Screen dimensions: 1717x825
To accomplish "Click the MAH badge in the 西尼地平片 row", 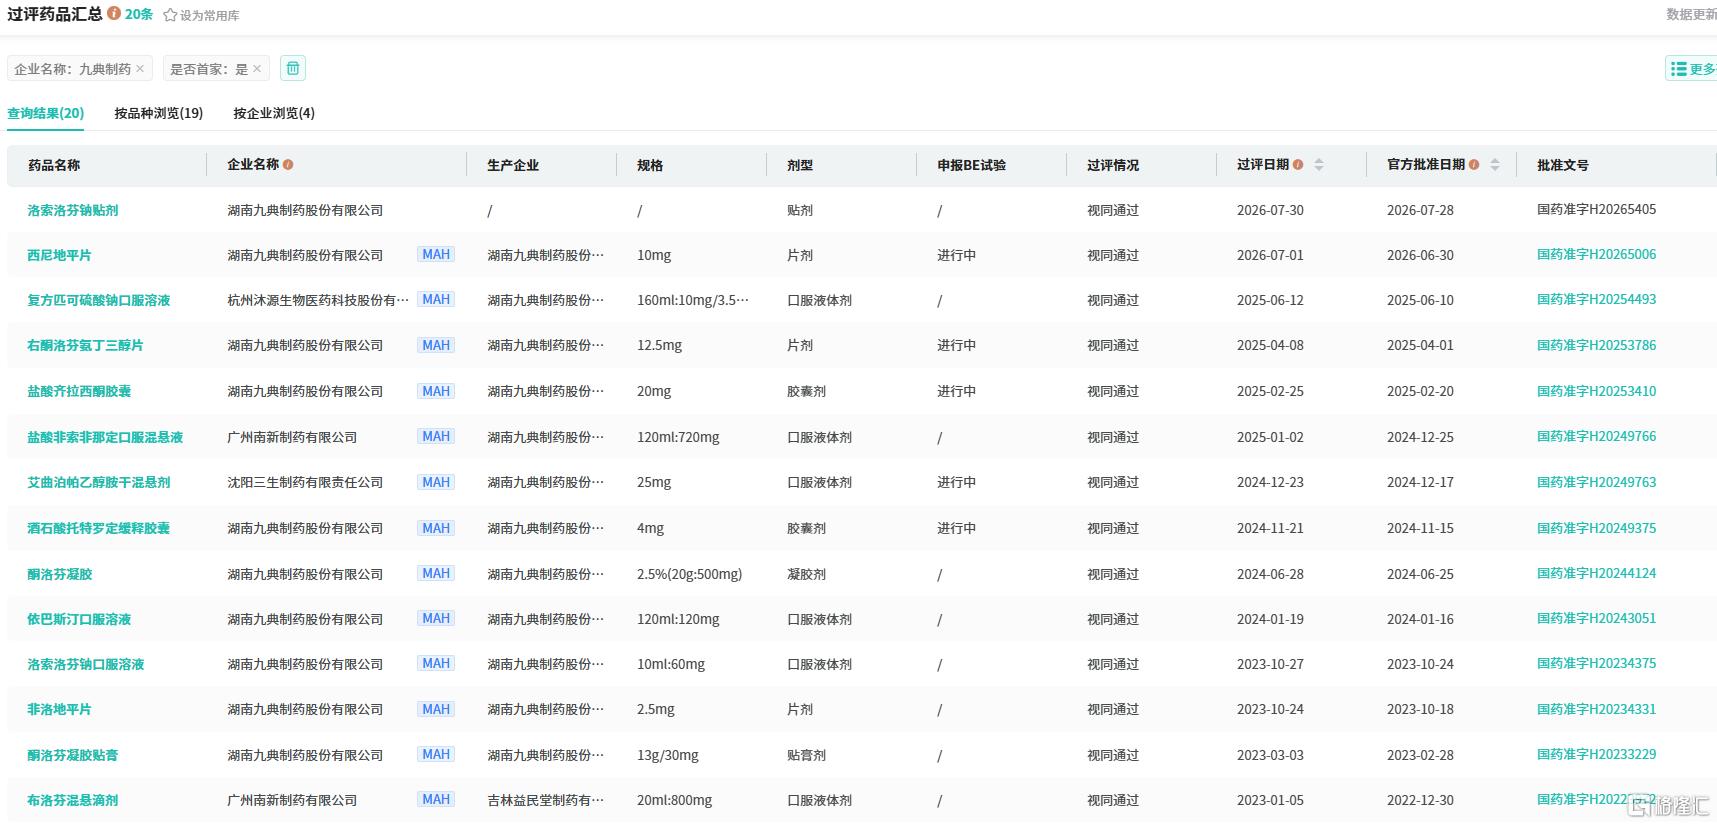I will 436,255.
